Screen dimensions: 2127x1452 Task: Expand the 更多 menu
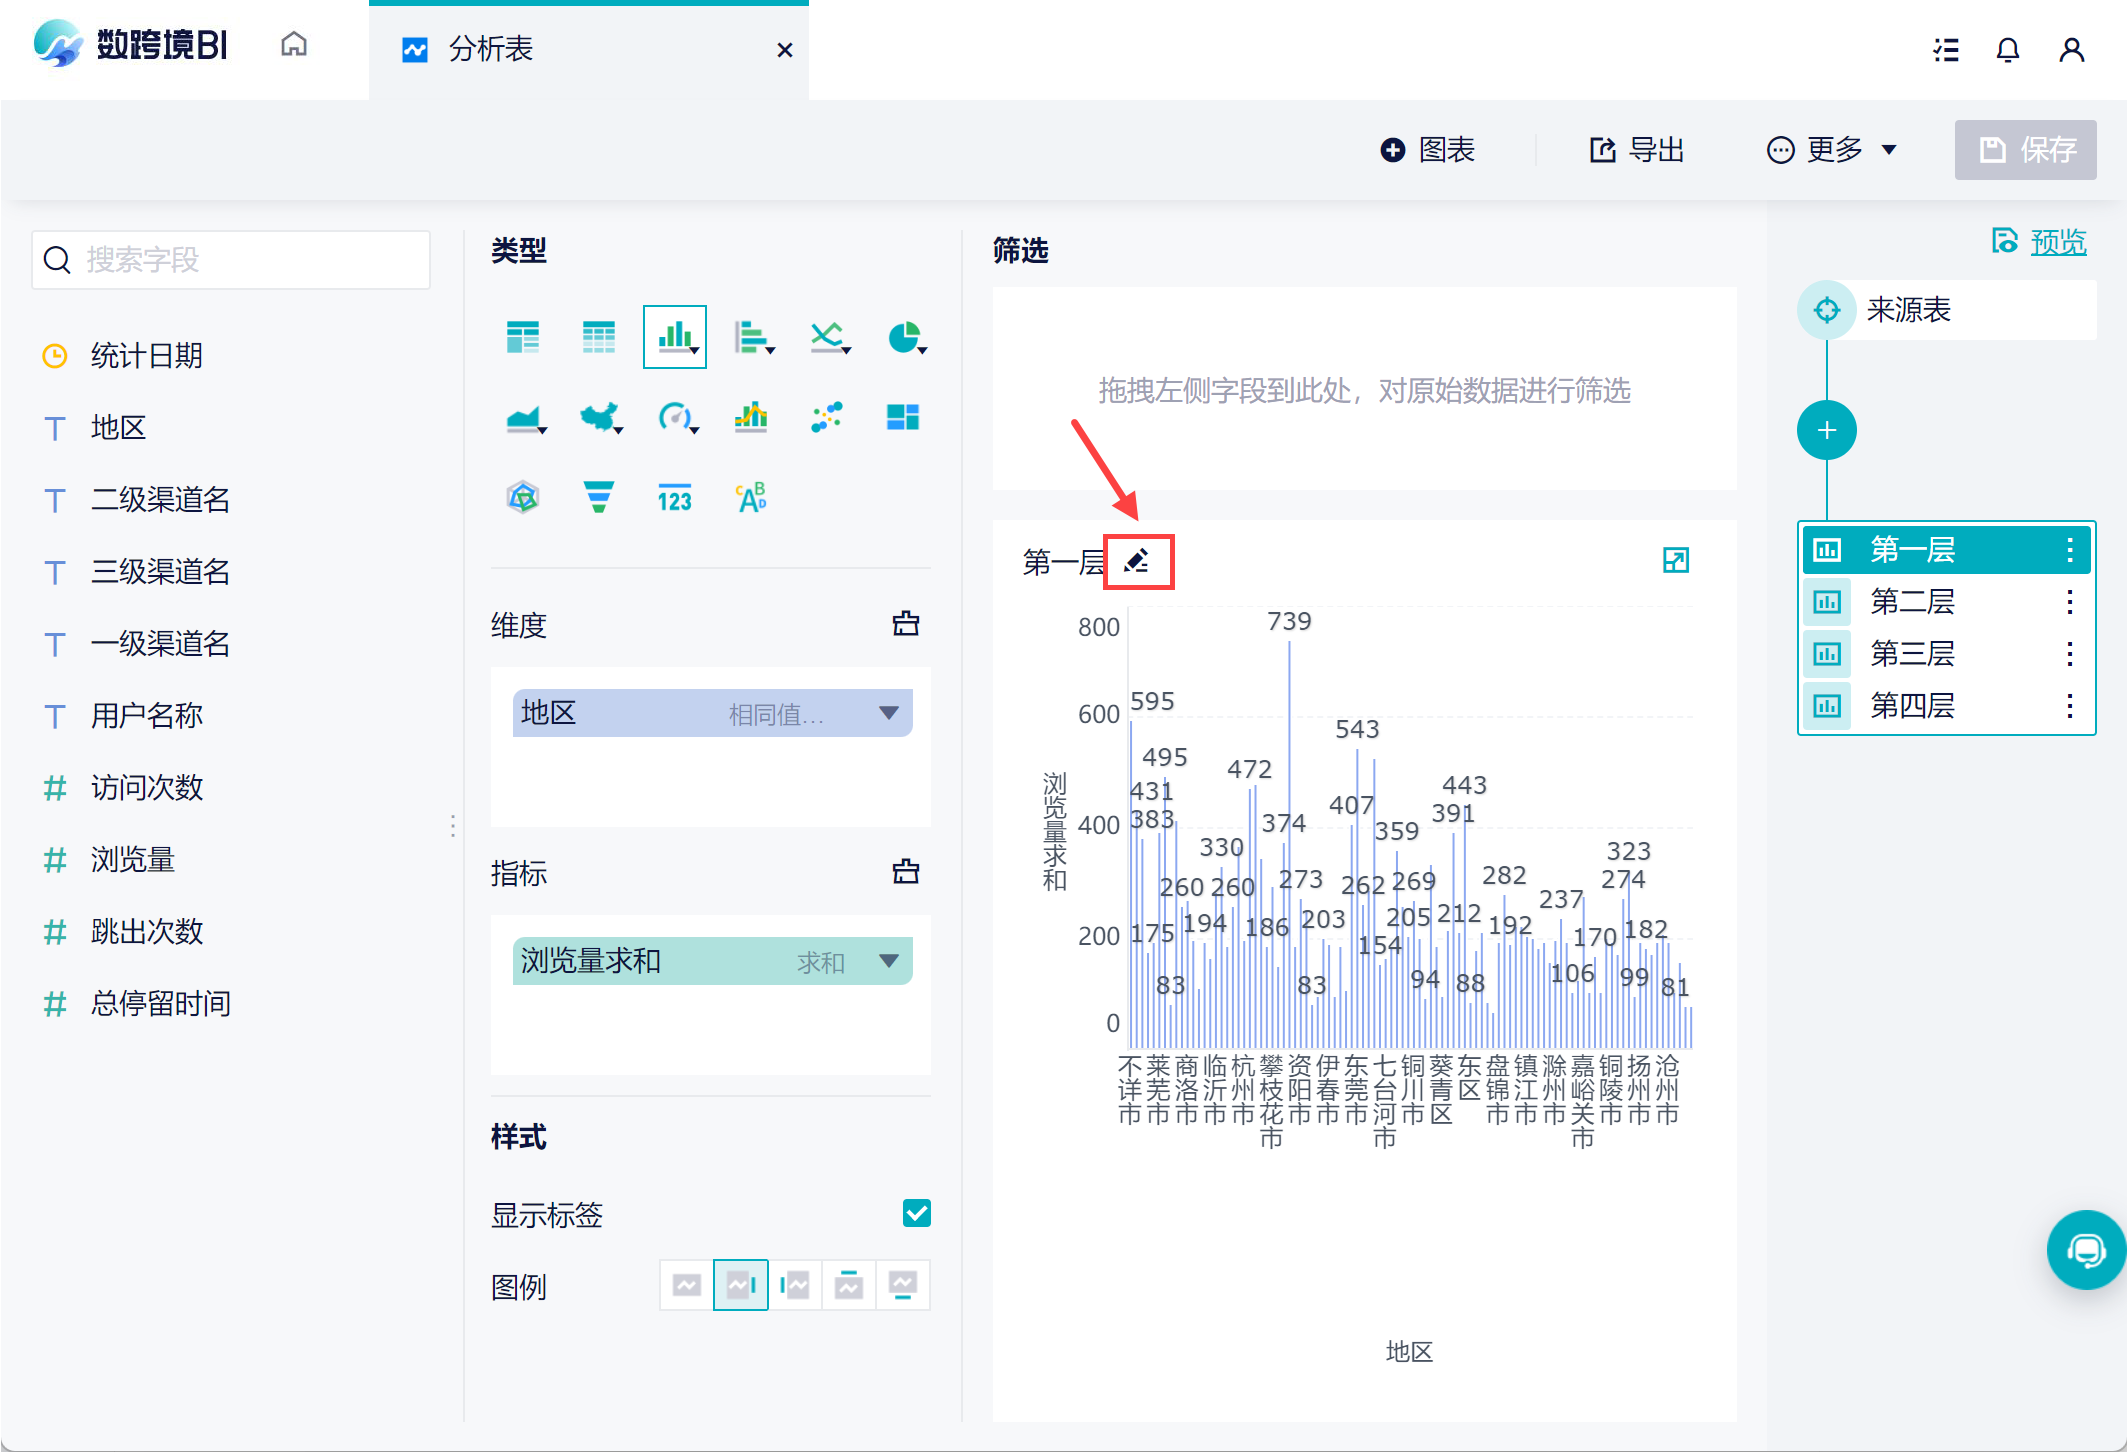click(1832, 150)
